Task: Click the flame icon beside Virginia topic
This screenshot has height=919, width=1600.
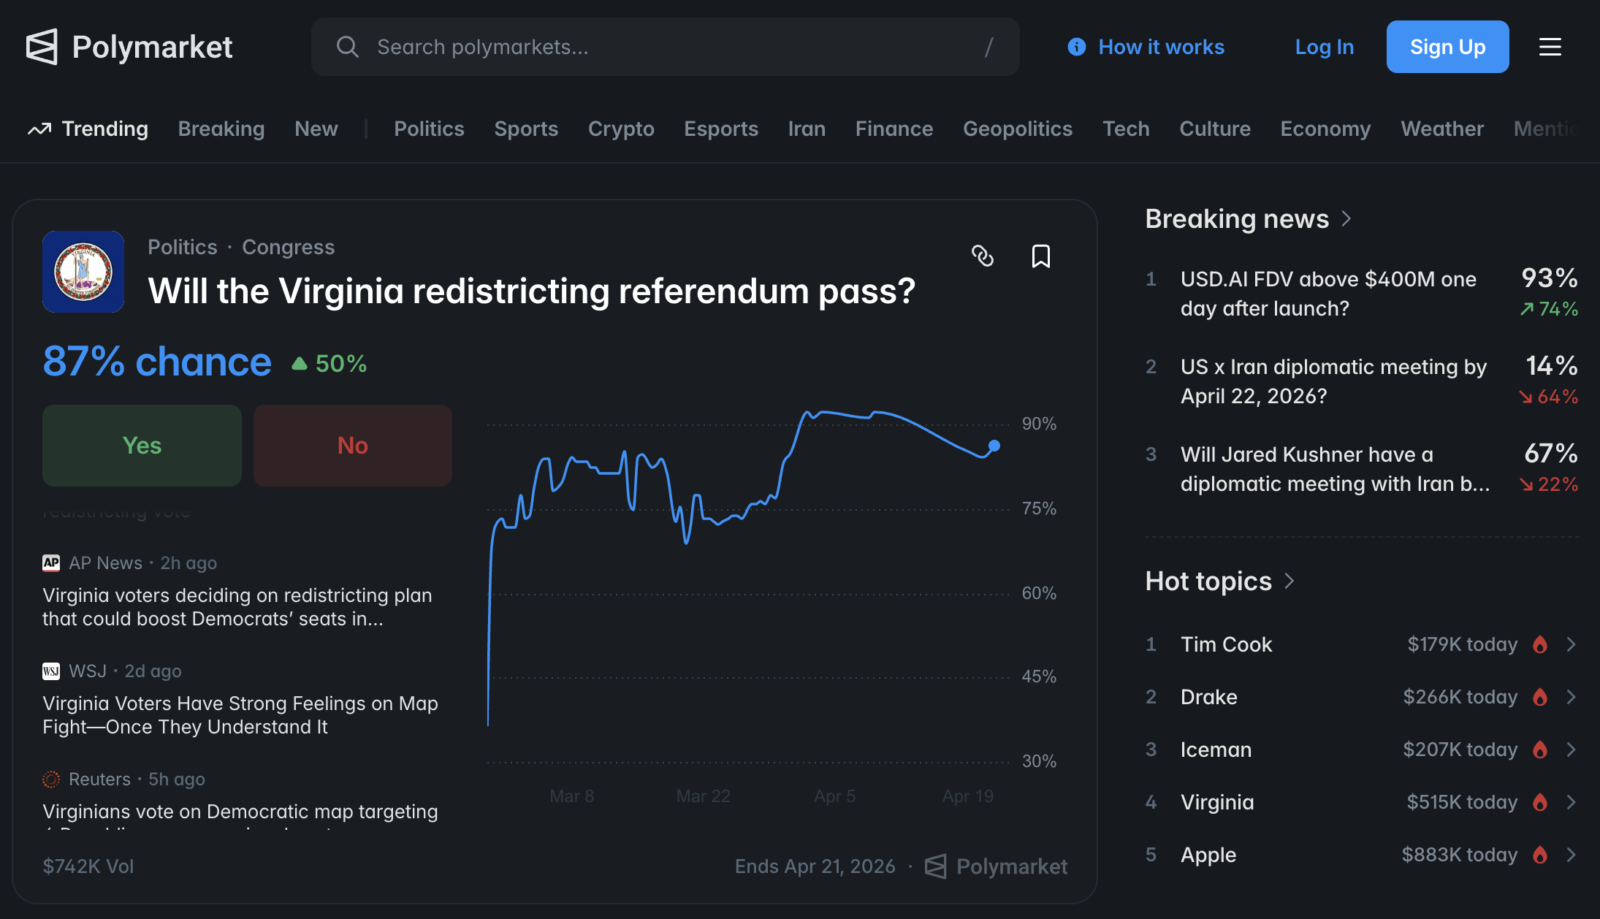Action: point(1540,802)
